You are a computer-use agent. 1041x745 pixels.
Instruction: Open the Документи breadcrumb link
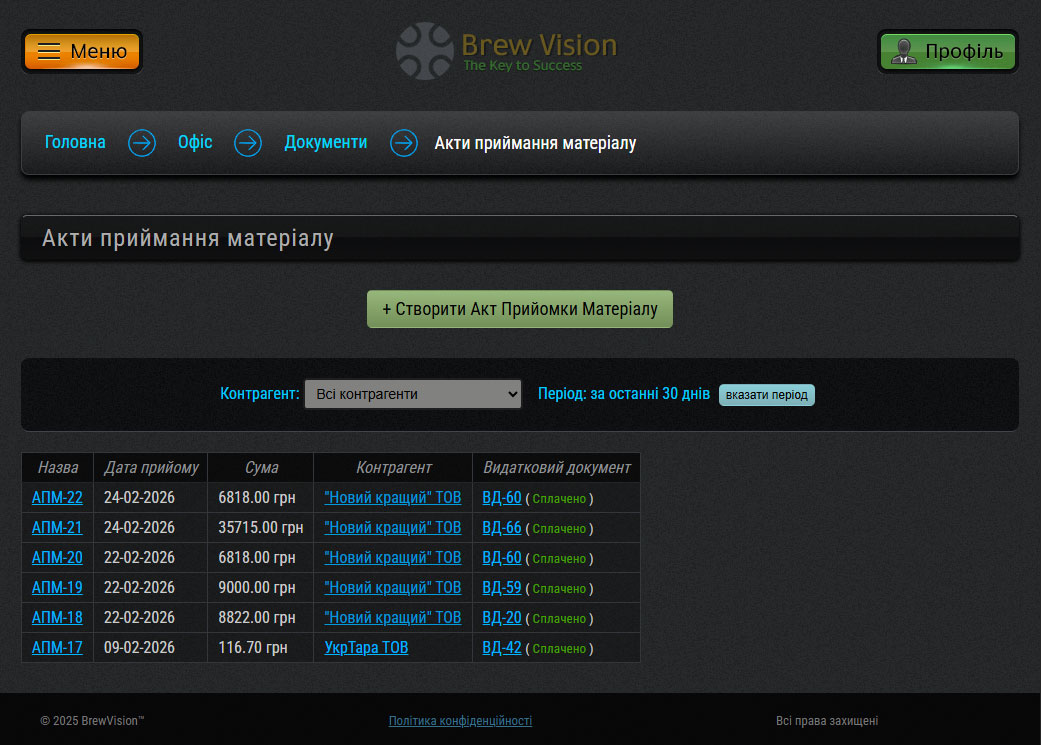[x=325, y=142]
